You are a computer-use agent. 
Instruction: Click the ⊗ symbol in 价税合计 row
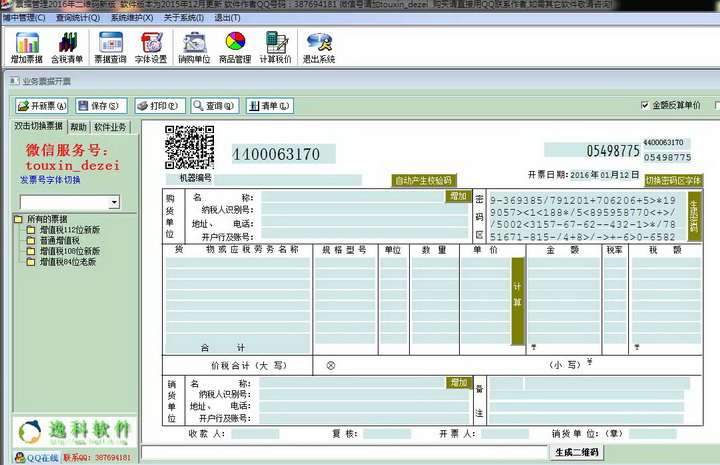tap(331, 366)
